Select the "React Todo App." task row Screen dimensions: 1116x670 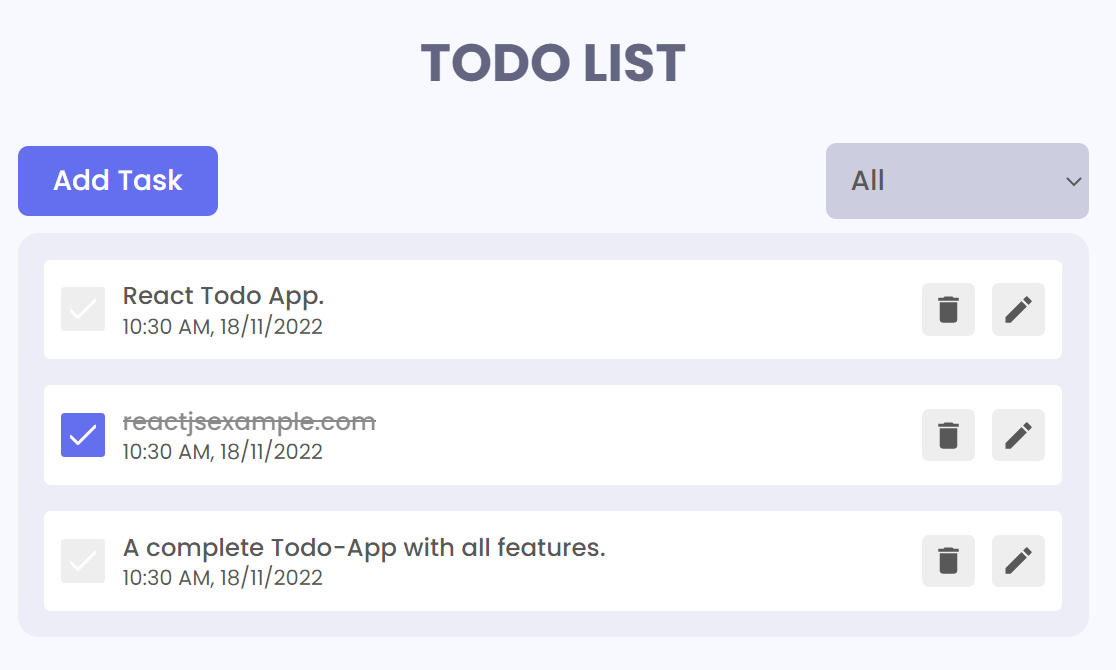click(552, 310)
